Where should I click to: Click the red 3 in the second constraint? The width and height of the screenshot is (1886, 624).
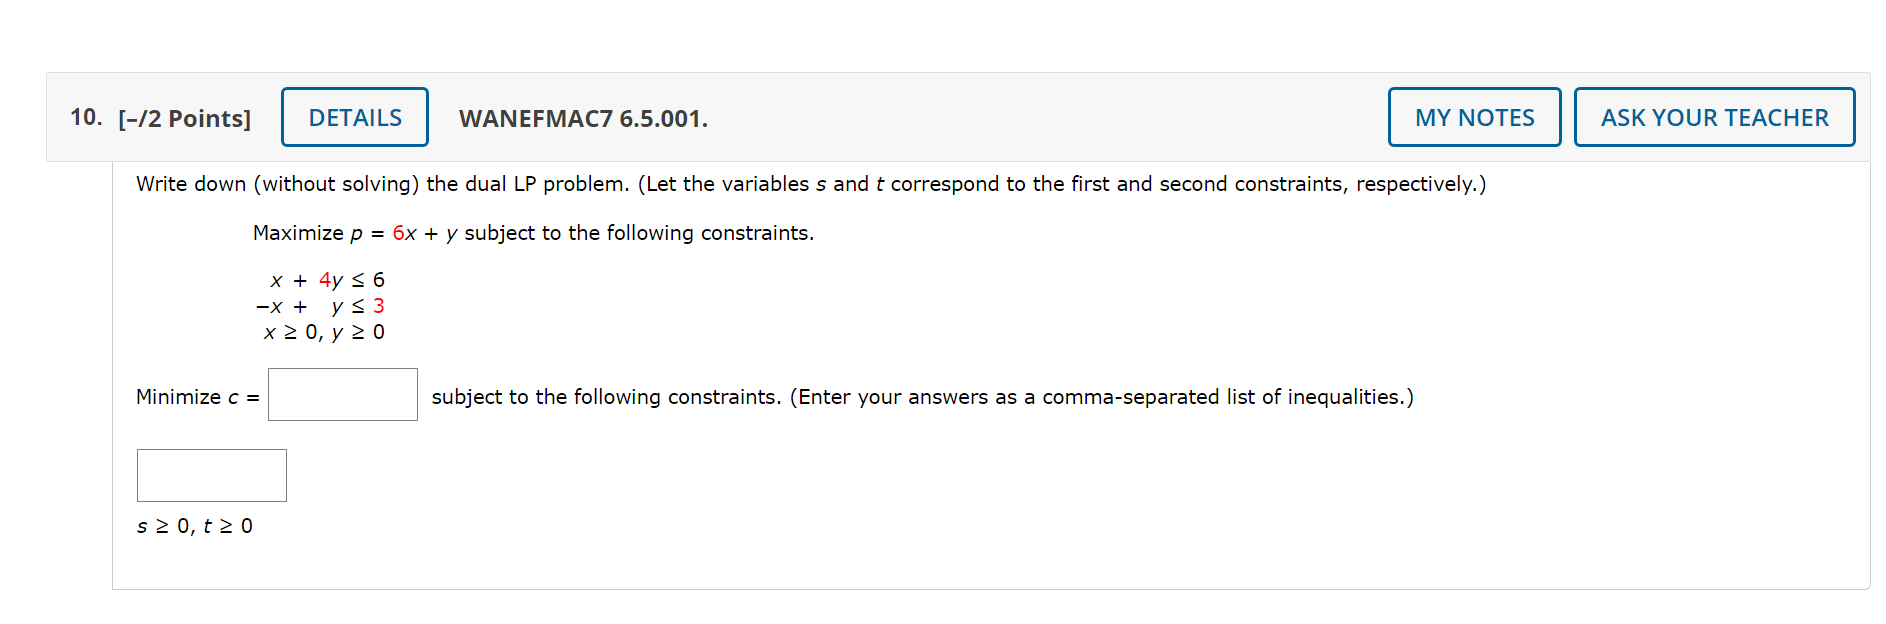tap(377, 306)
